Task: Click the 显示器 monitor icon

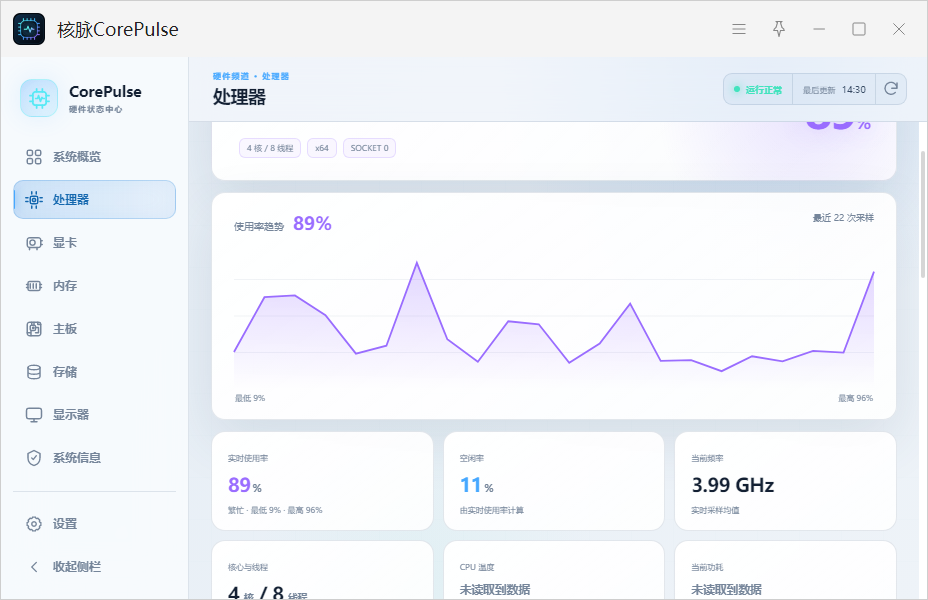Action: (34, 415)
